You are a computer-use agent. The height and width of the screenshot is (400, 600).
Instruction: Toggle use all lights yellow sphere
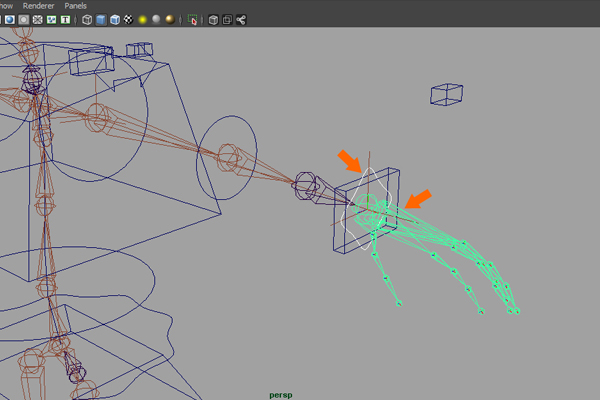pos(142,20)
